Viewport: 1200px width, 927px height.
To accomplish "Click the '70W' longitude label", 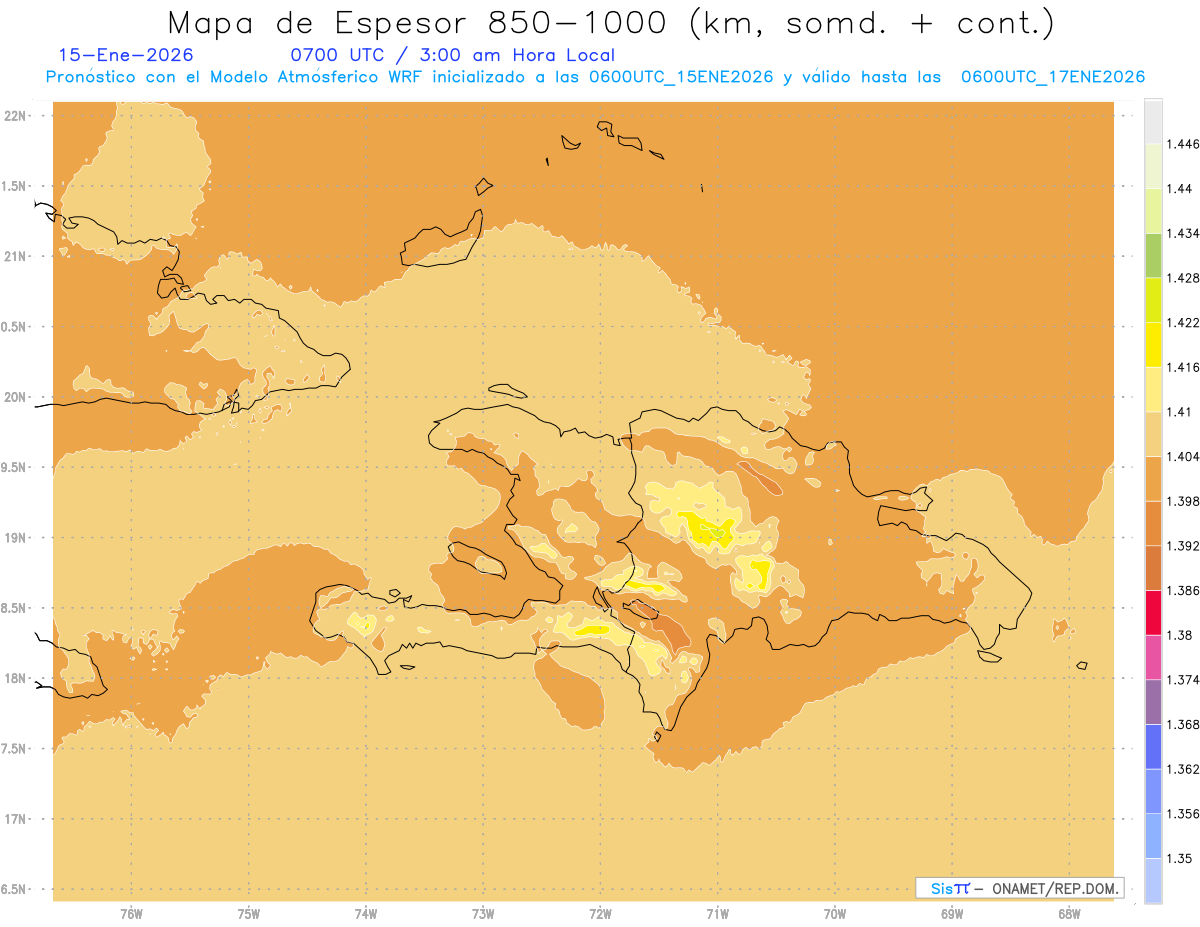I will point(835,914).
